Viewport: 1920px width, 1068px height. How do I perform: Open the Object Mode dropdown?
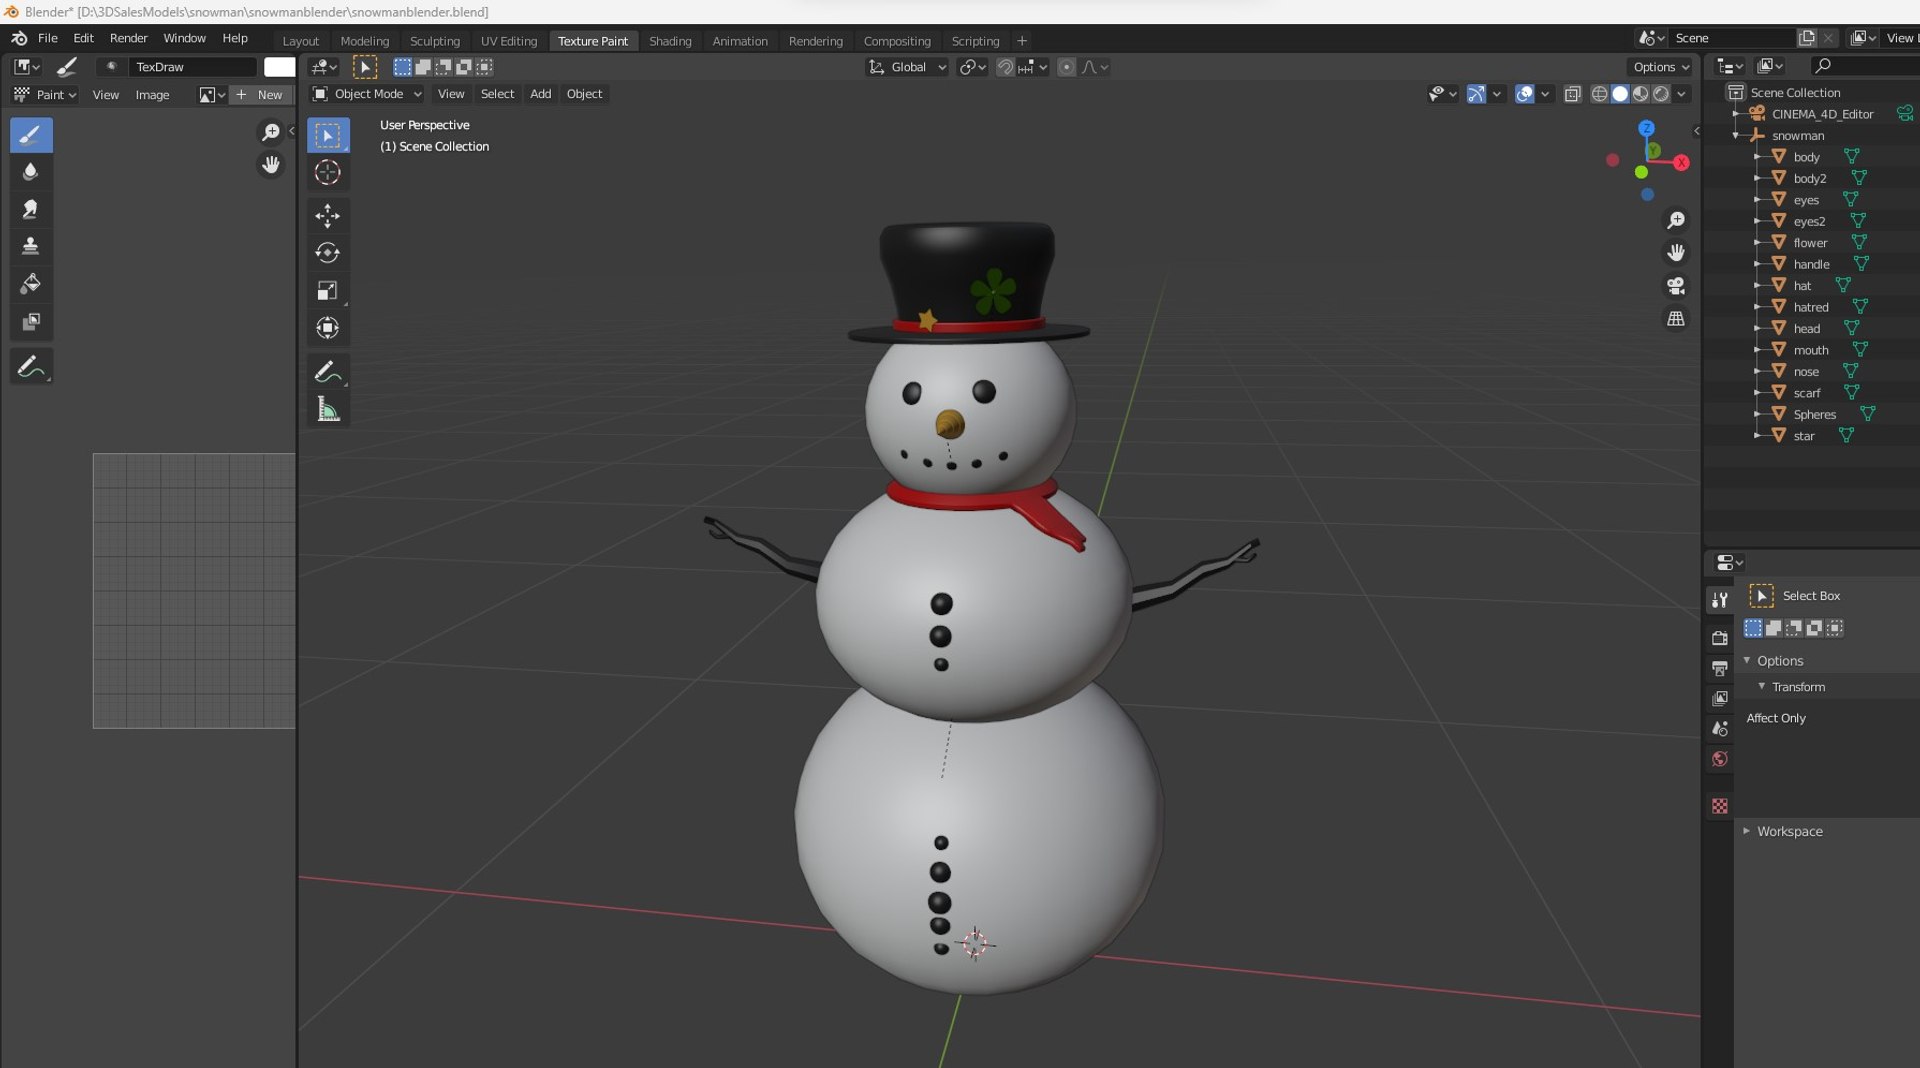click(367, 94)
